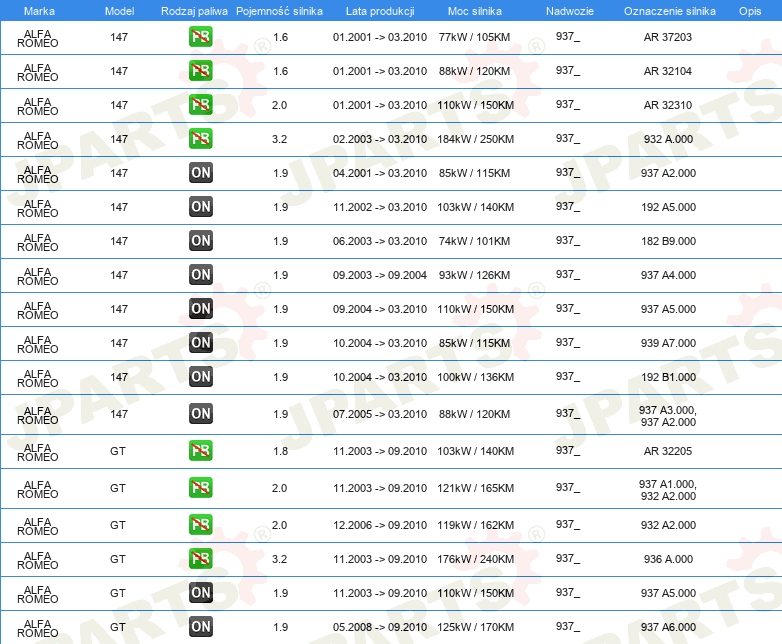Screen dimensions: 782x644
Task: Click petrol icon in GT 119kW / 162KM row
Action: pyautogui.click(x=200, y=524)
